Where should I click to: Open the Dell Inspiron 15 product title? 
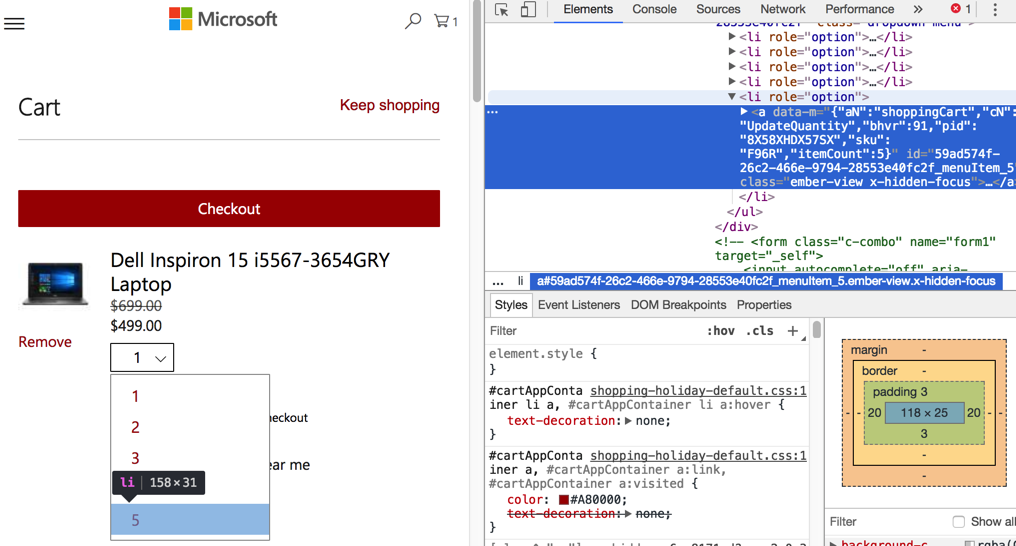tap(250, 272)
